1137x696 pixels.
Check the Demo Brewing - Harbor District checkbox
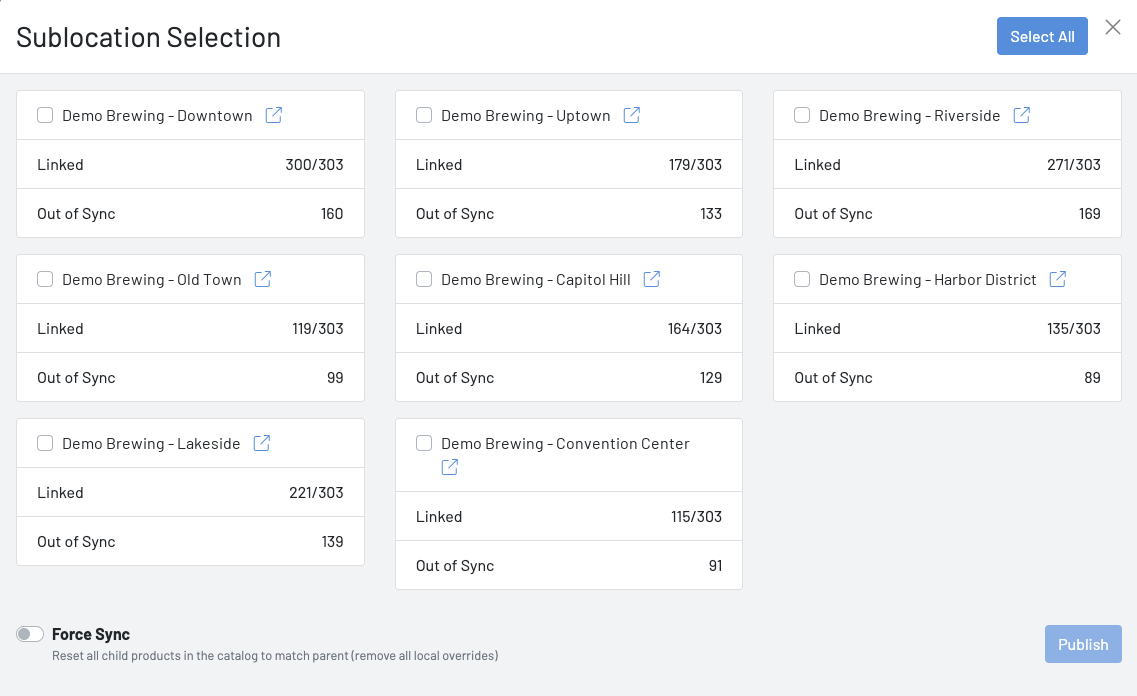802,279
